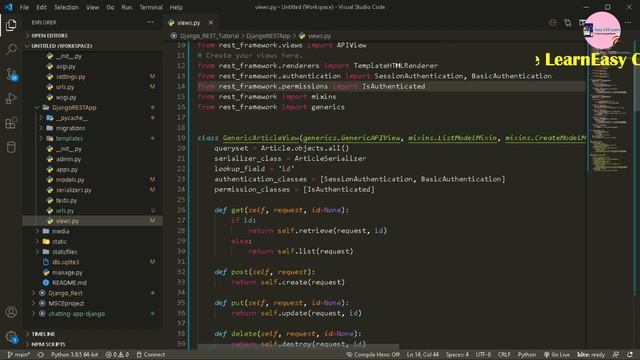Expand the TIMELINE section

[x=43, y=334]
